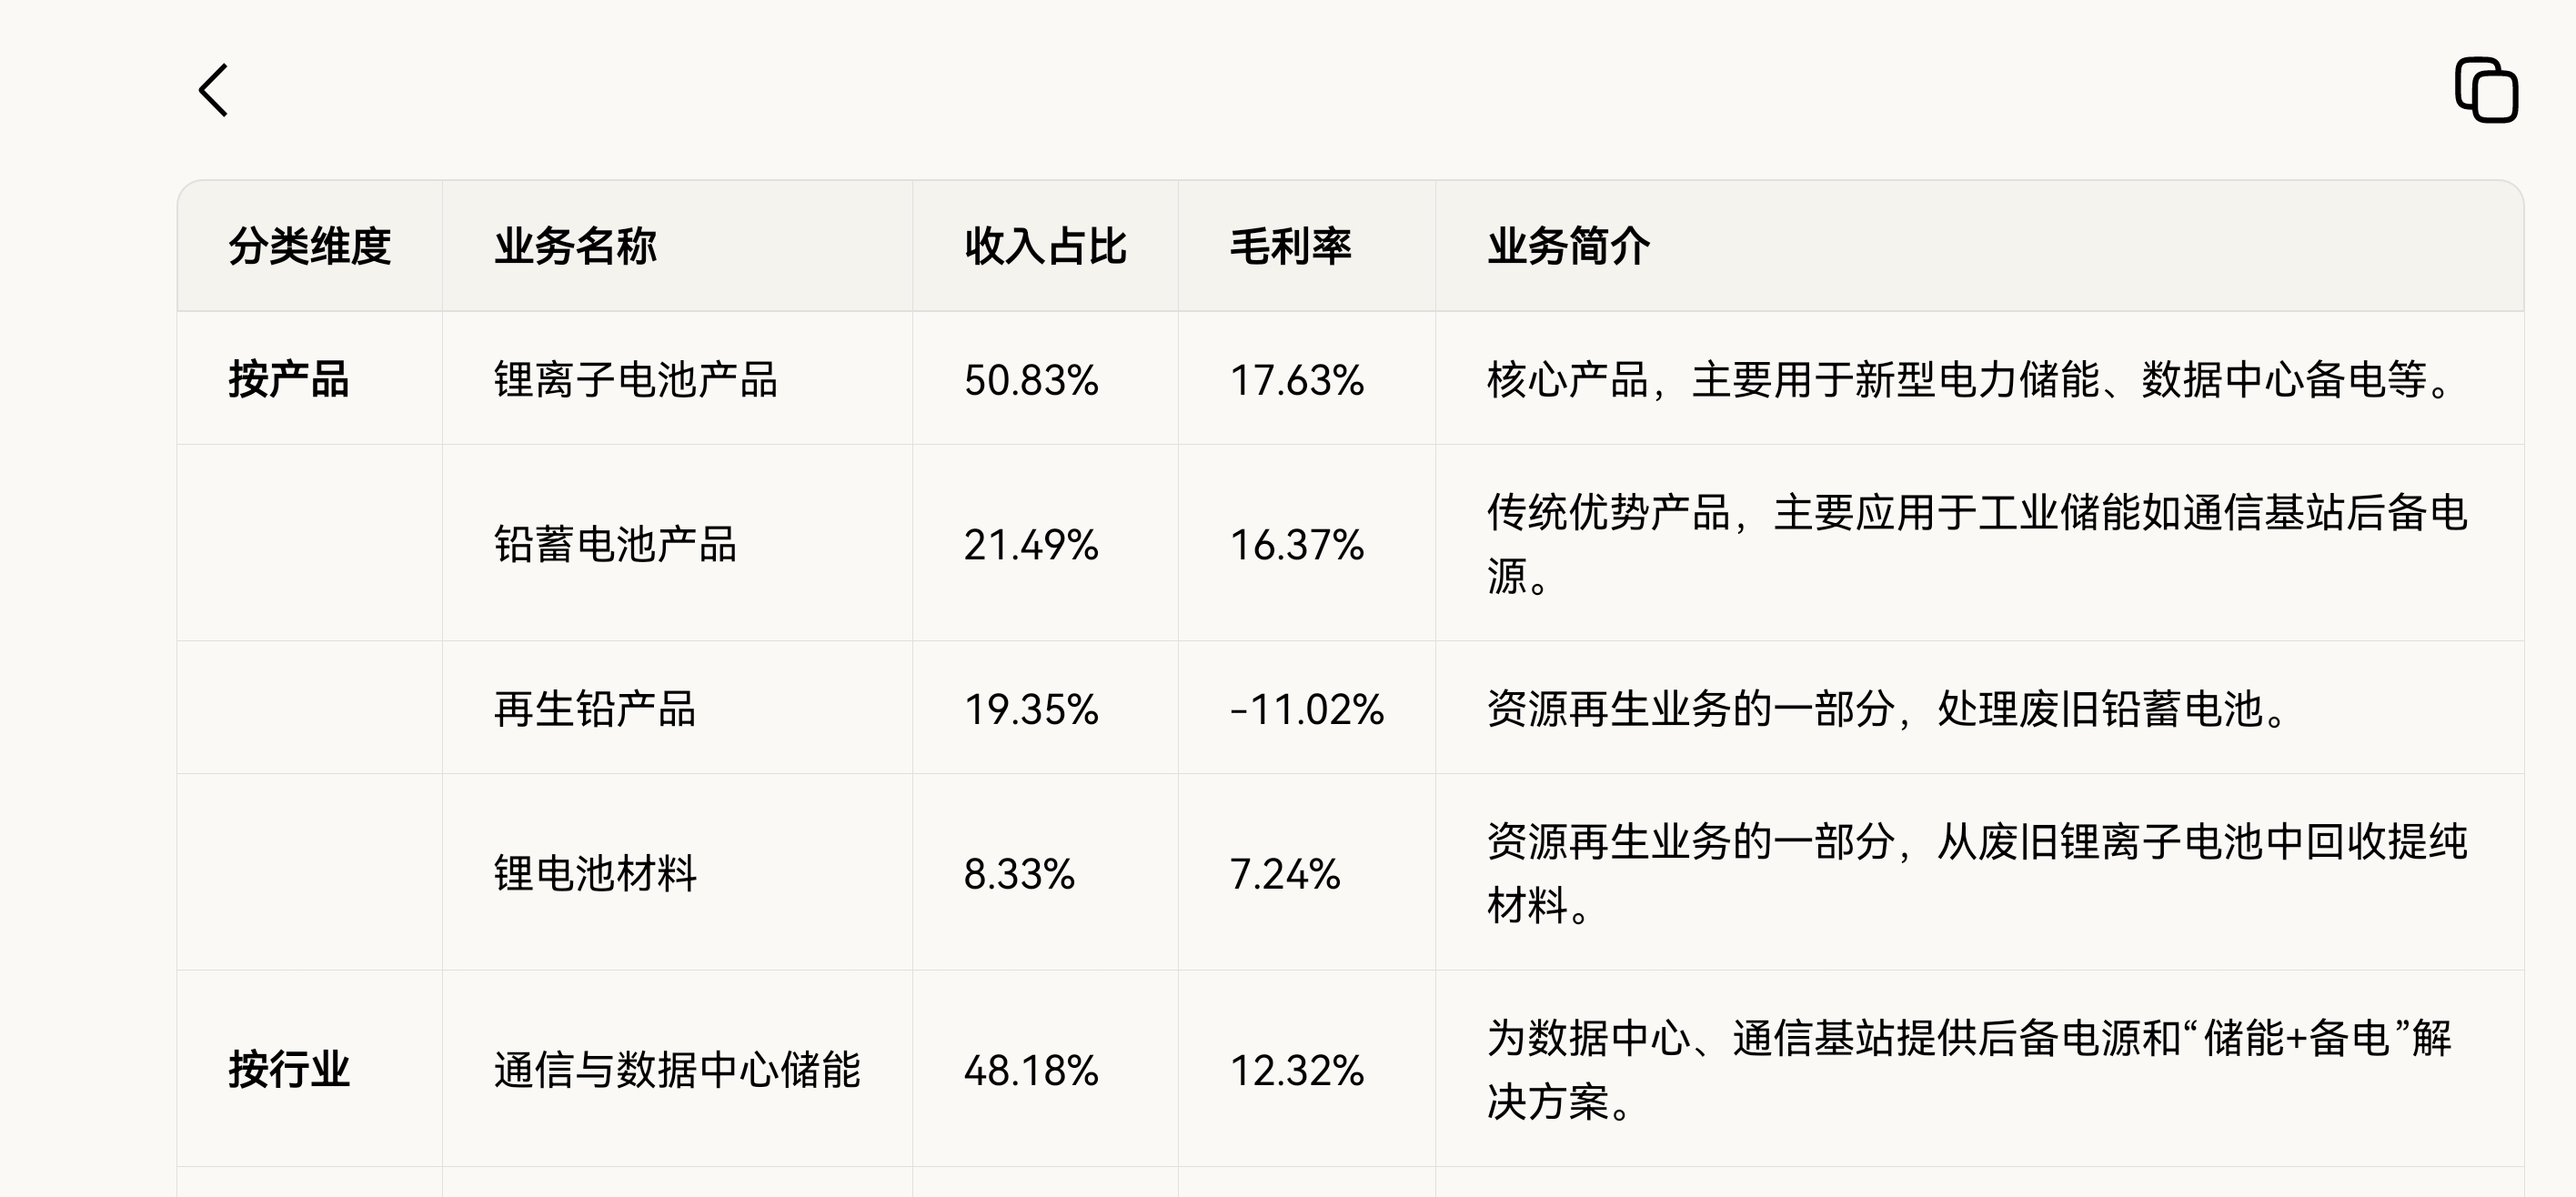Image resolution: width=2576 pixels, height=1197 pixels.
Task: Select the 分类维度 column header
Action: (x=309, y=246)
